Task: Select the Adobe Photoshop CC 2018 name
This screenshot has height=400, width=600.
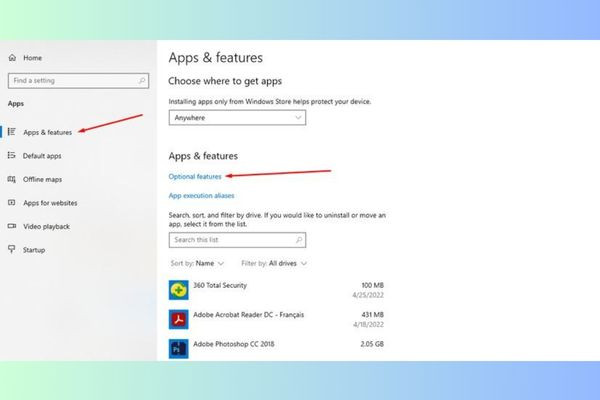Action: click(x=234, y=344)
